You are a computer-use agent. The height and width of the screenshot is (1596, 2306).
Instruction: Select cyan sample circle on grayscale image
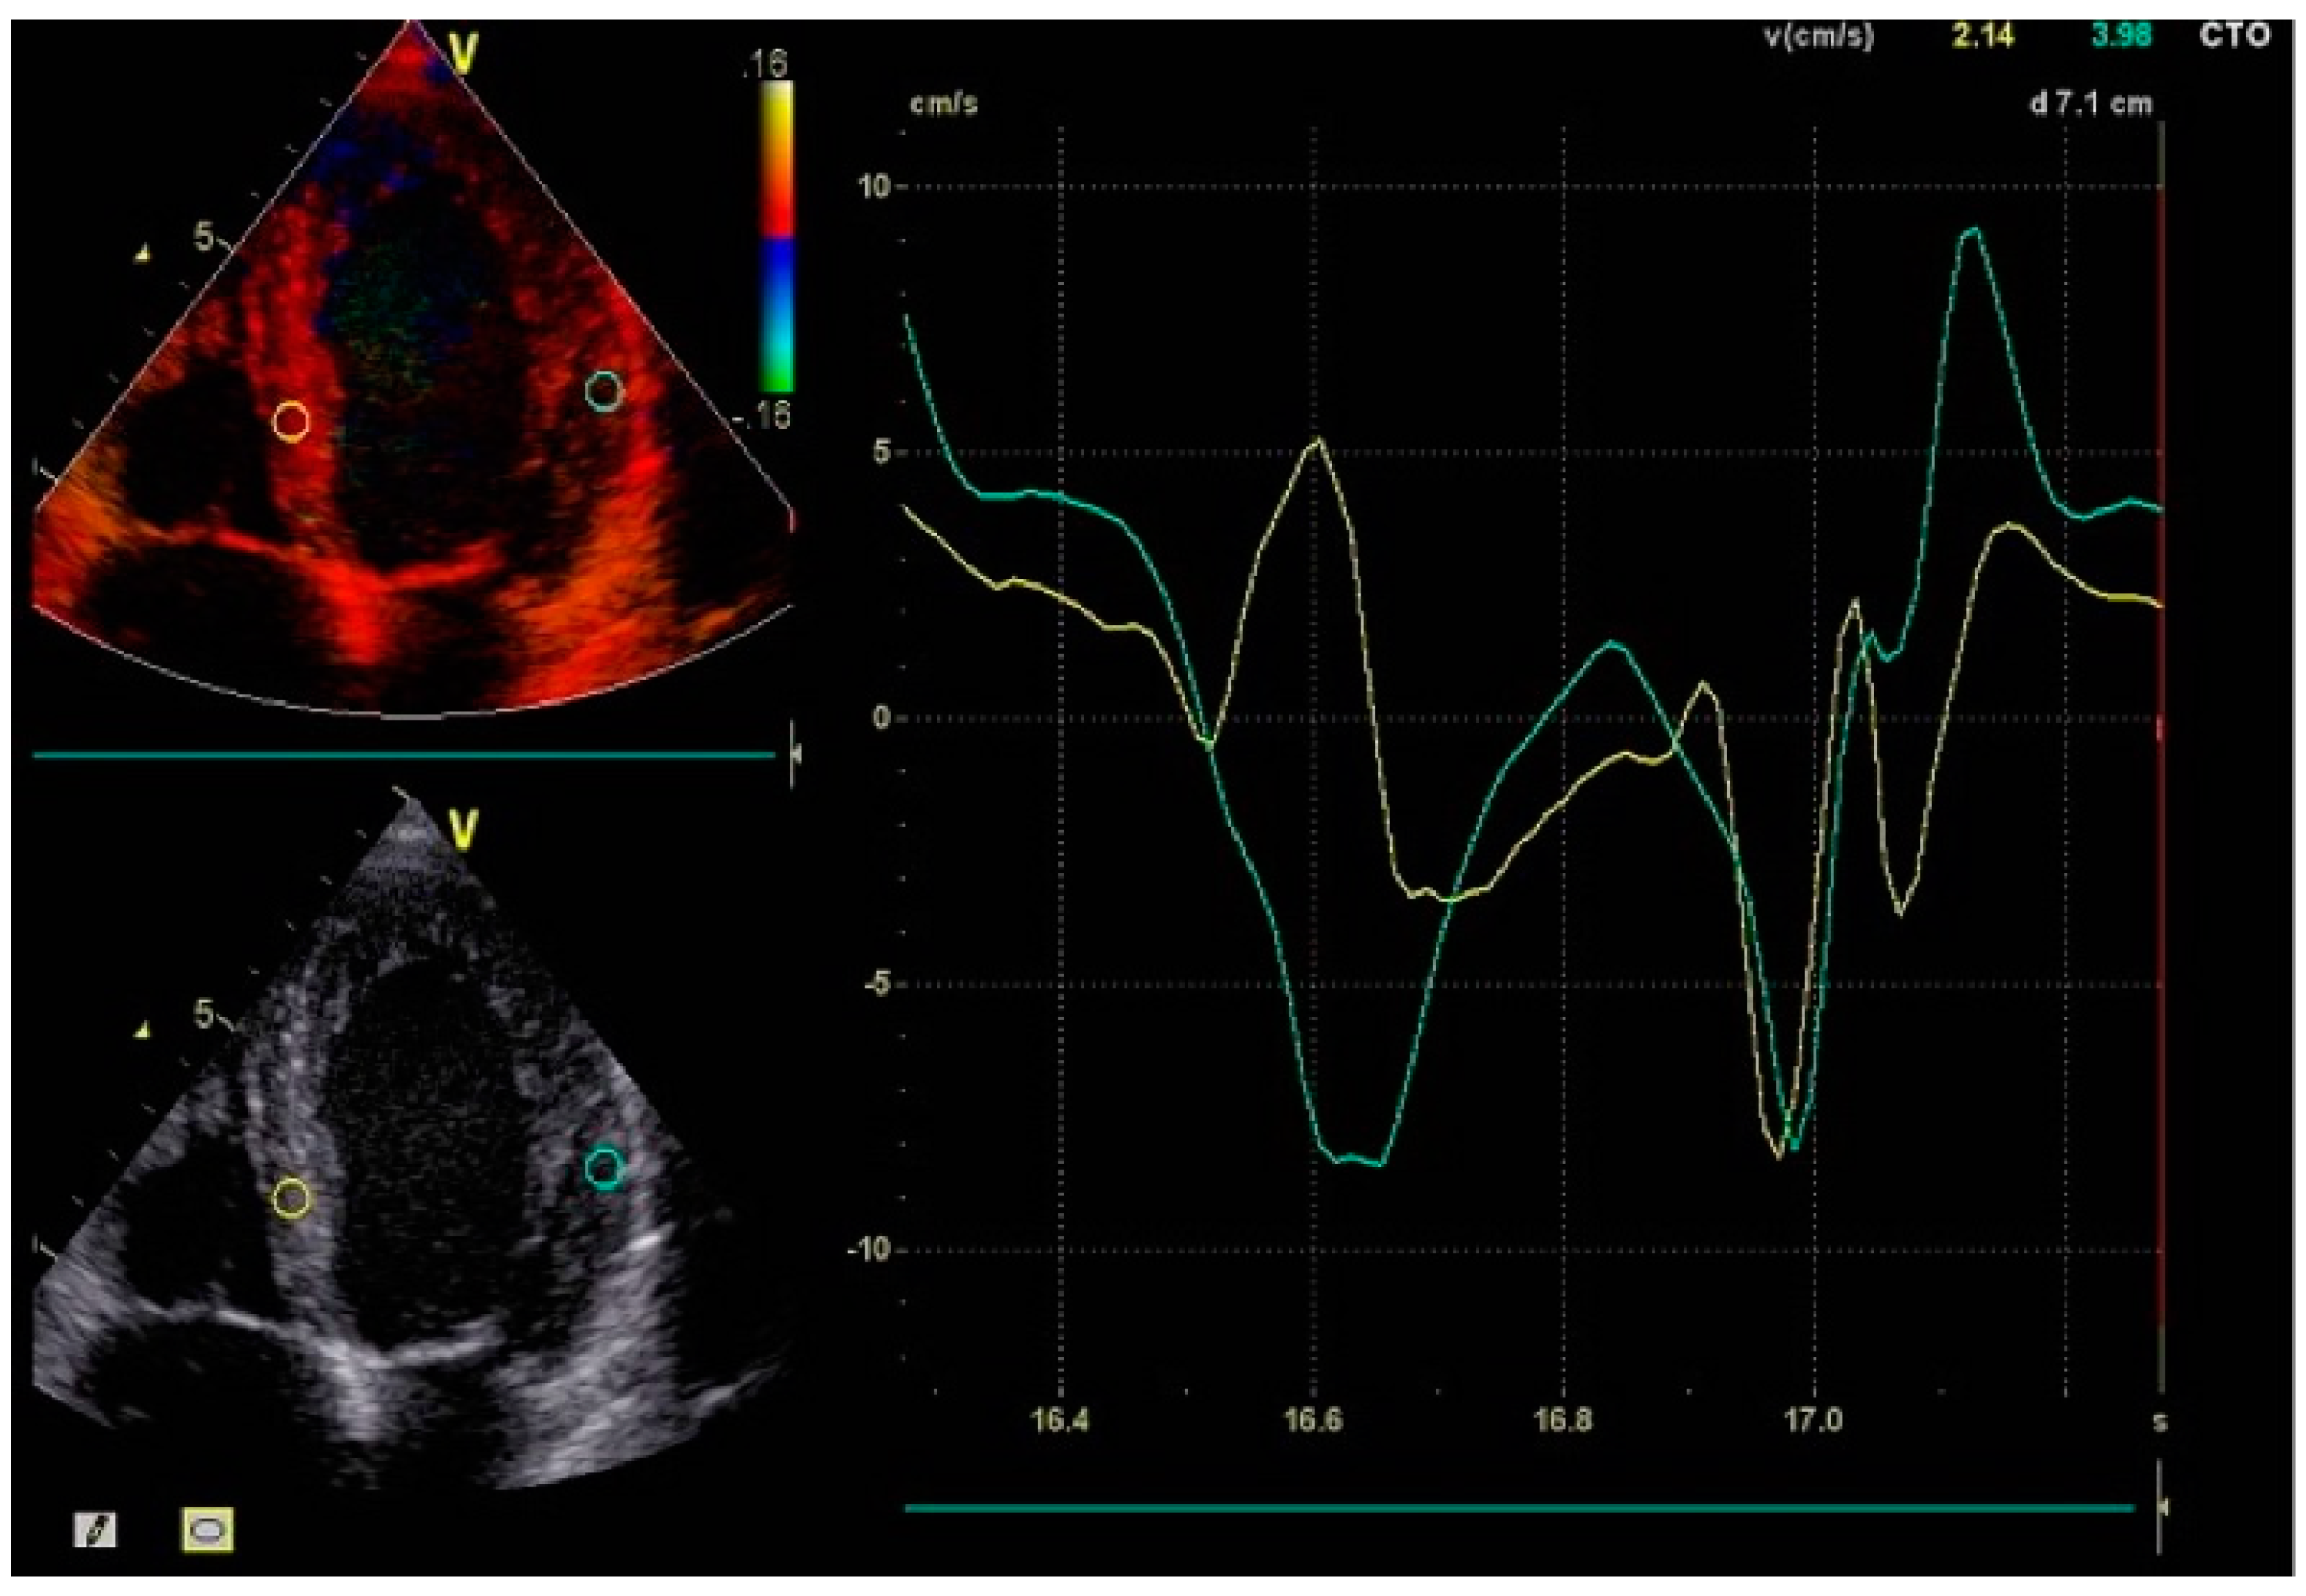point(604,1167)
